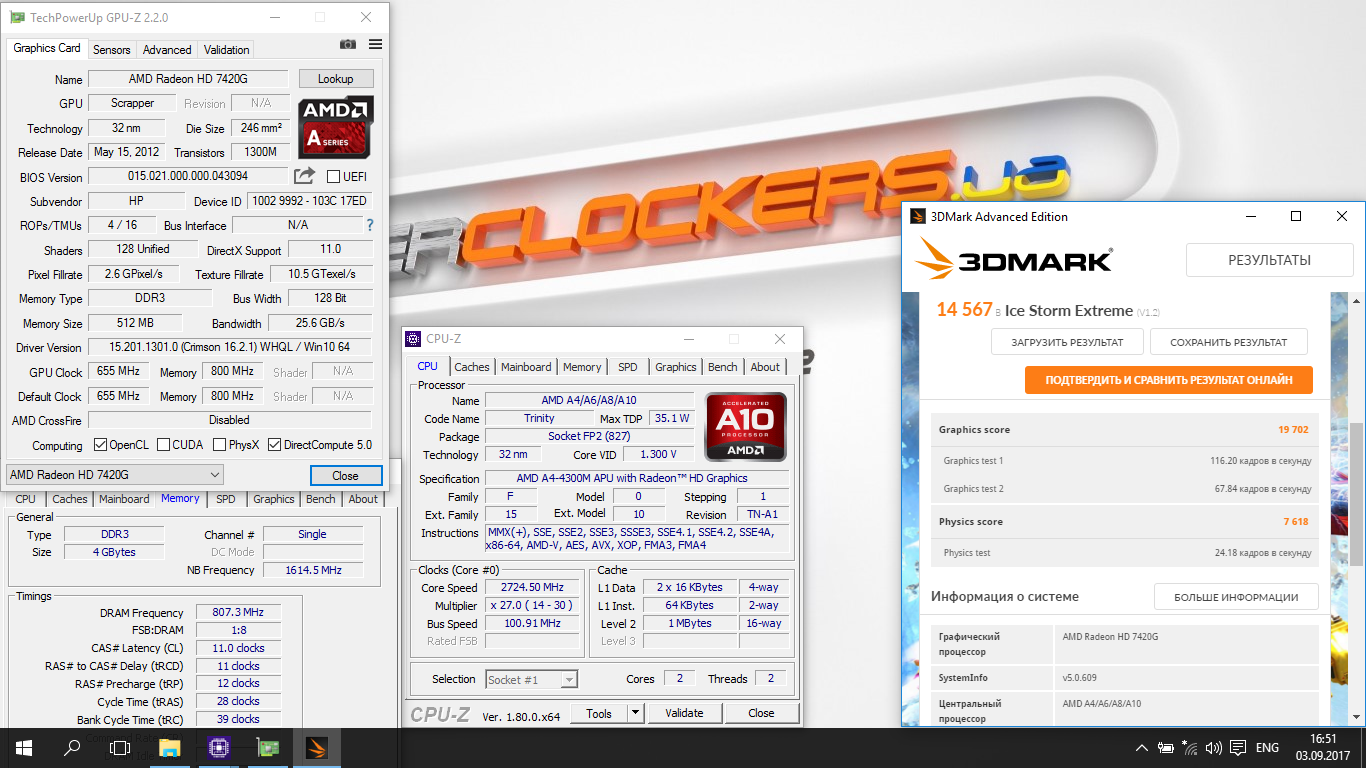Click the 3DMark logo in the header
The image size is (1366, 768).
[1013, 260]
